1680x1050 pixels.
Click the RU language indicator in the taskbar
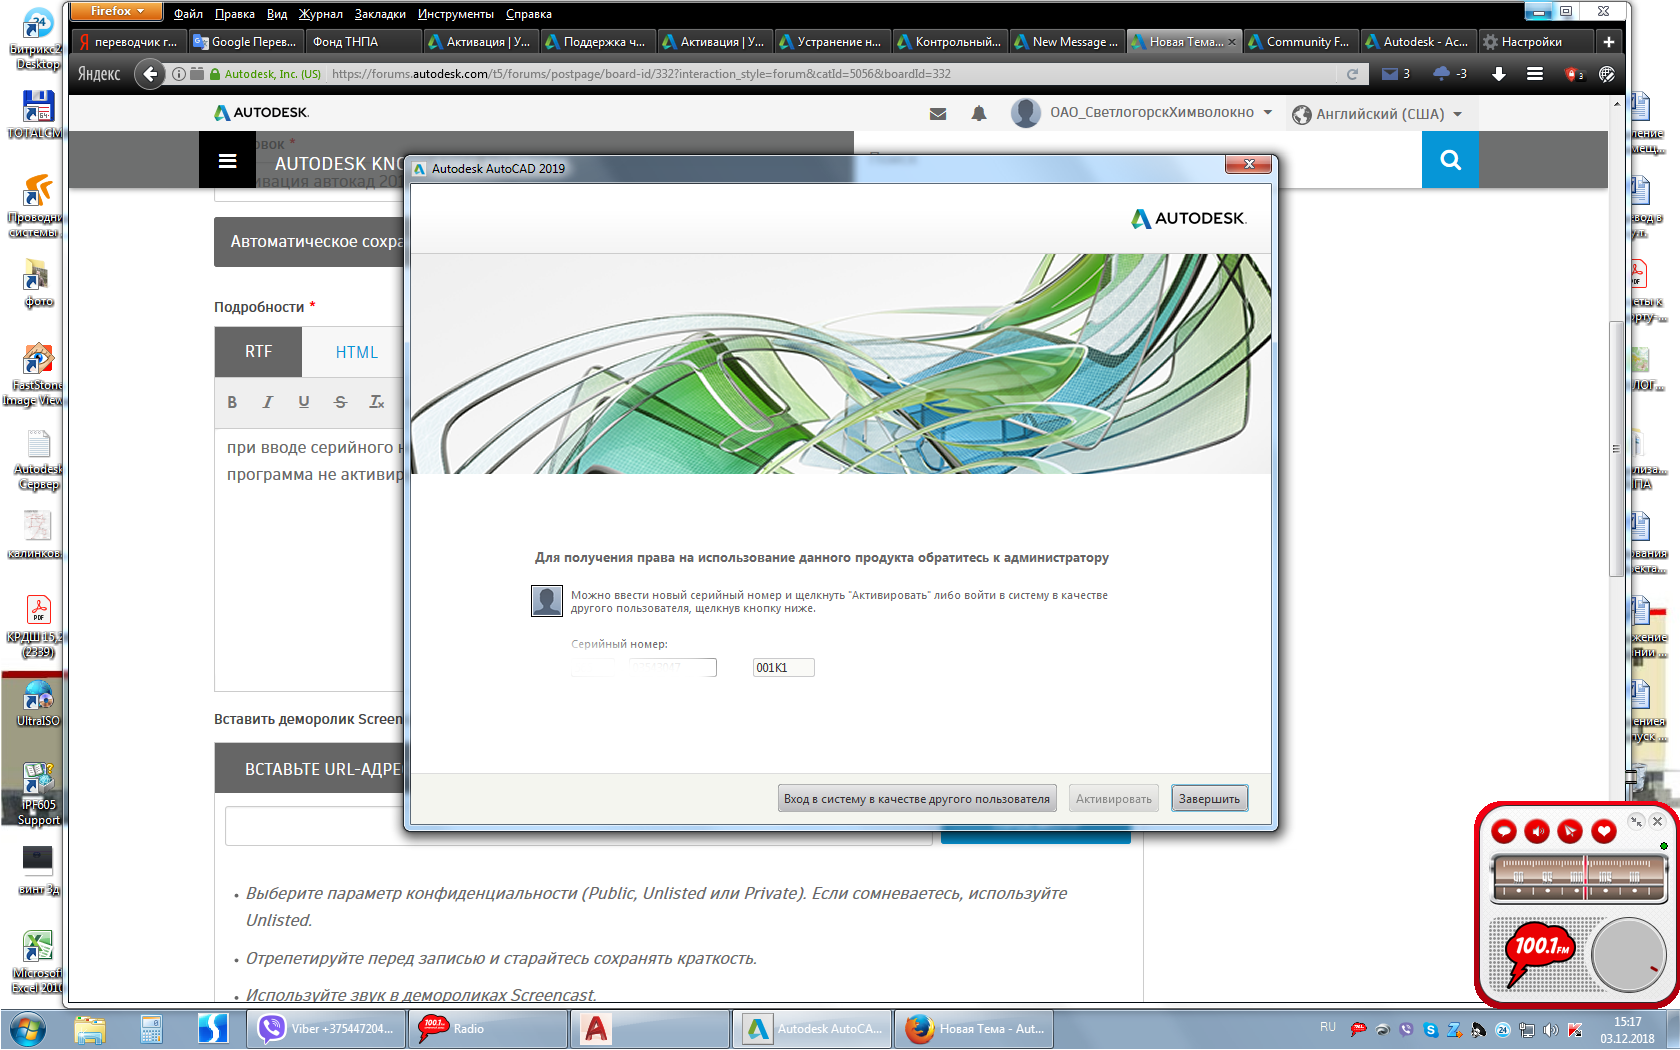[1328, 1027]
